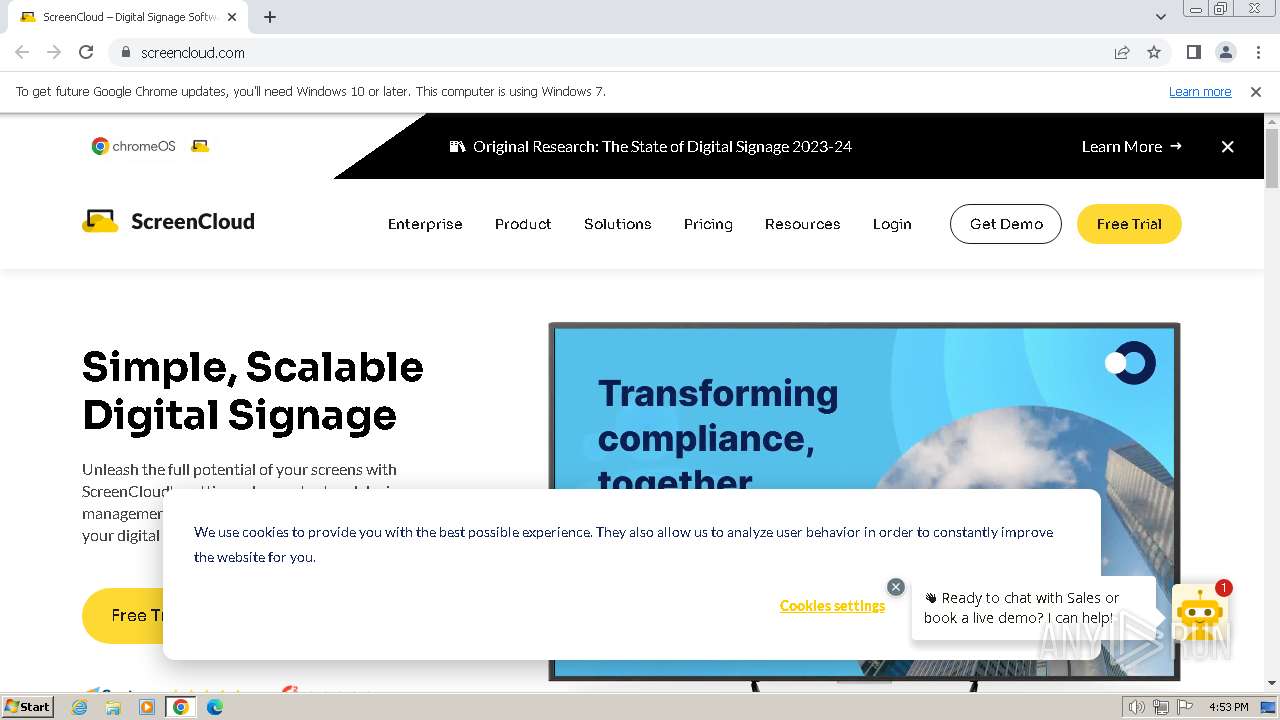This screenshot has width=1280, height=720.
Task: Open the chat message about Sales
Action: (x=1033, y=607)
